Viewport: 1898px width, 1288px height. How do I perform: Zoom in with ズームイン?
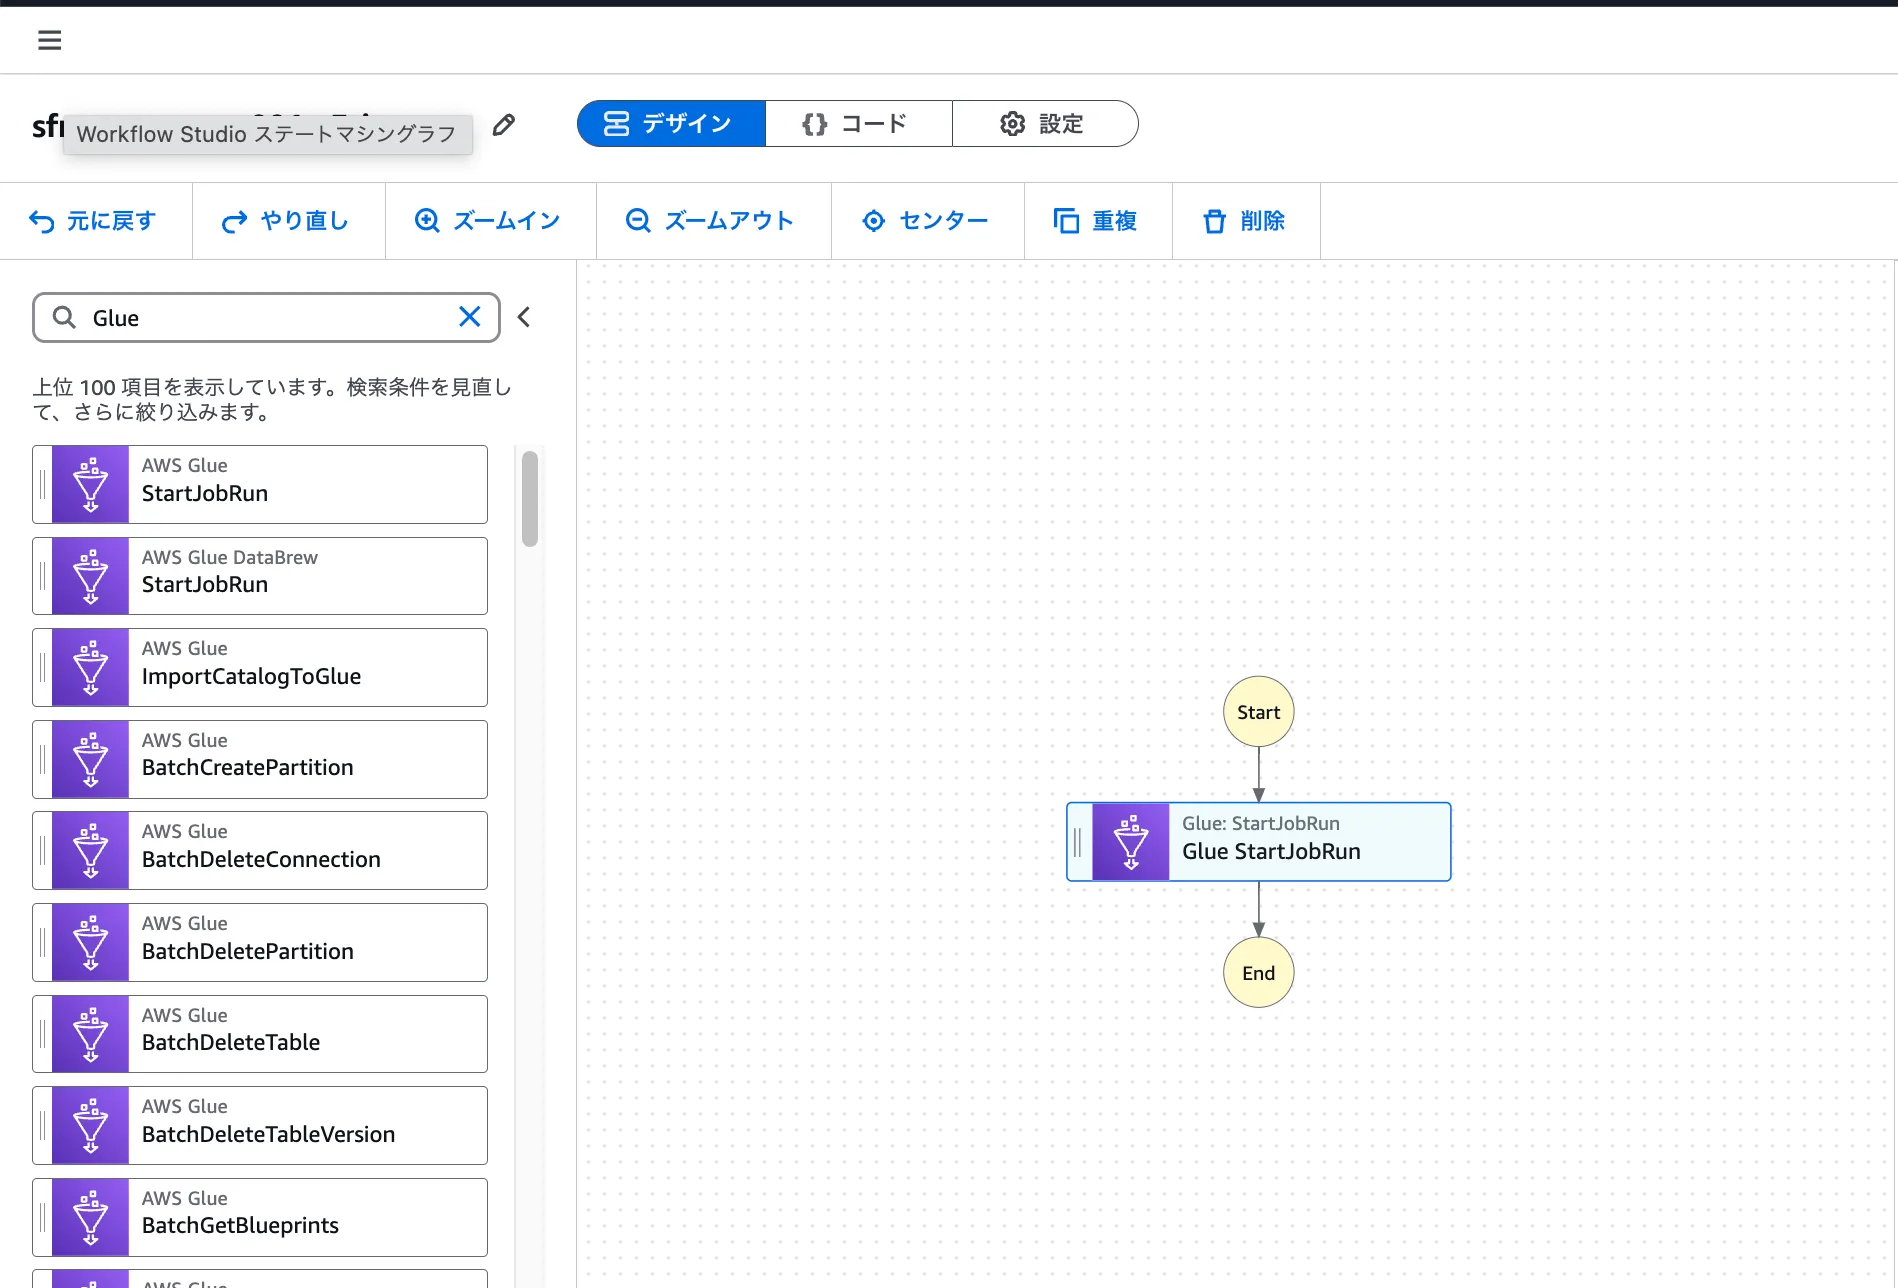[489, 221]
